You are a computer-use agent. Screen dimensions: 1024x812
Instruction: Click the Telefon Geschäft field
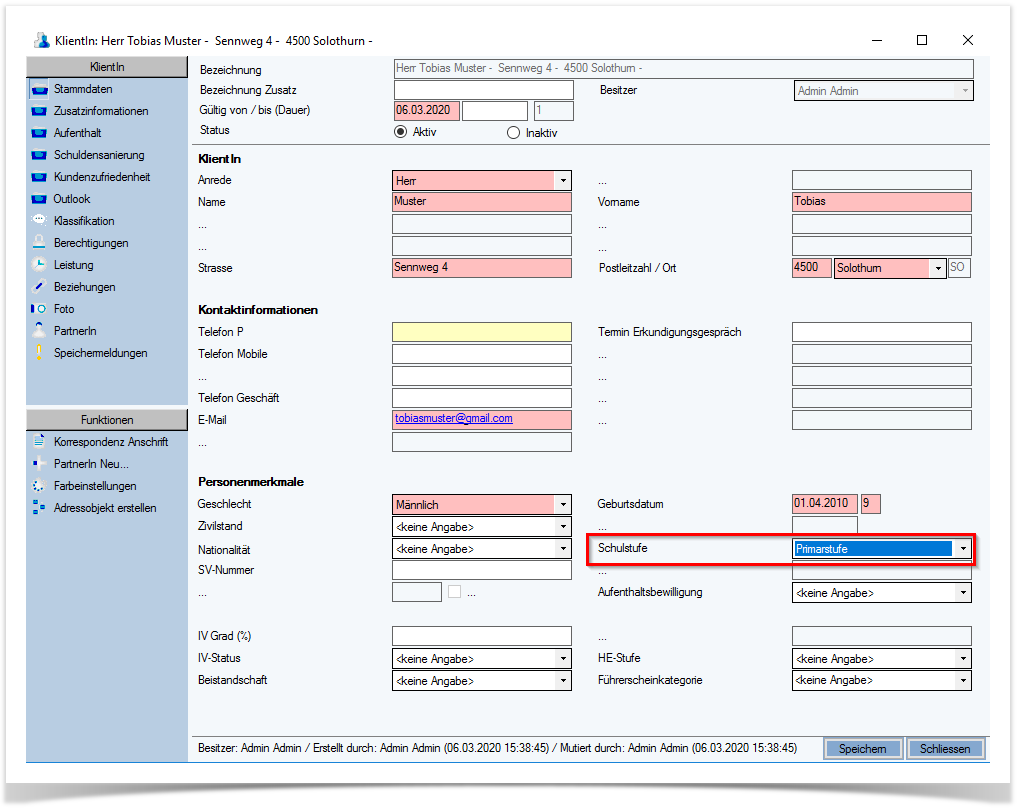click(481, 398)
